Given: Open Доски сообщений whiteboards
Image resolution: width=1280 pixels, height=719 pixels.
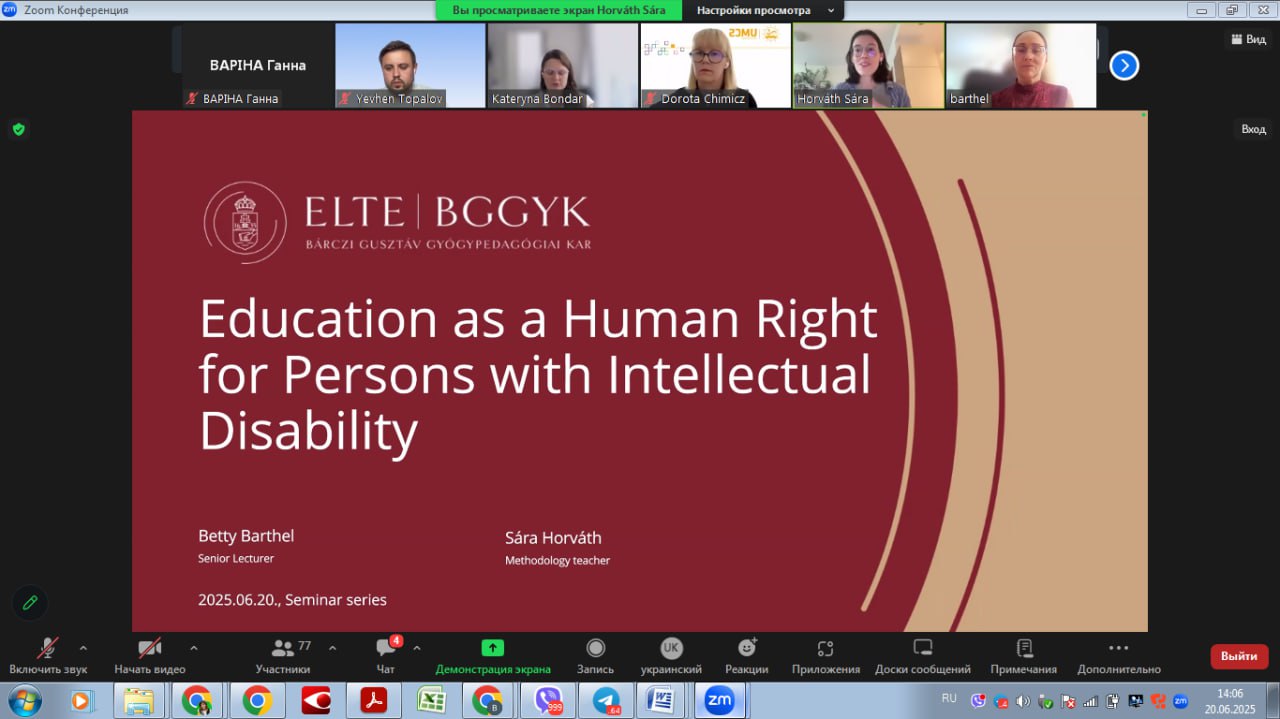Looking at the screenshot, I should click(922, 655).
